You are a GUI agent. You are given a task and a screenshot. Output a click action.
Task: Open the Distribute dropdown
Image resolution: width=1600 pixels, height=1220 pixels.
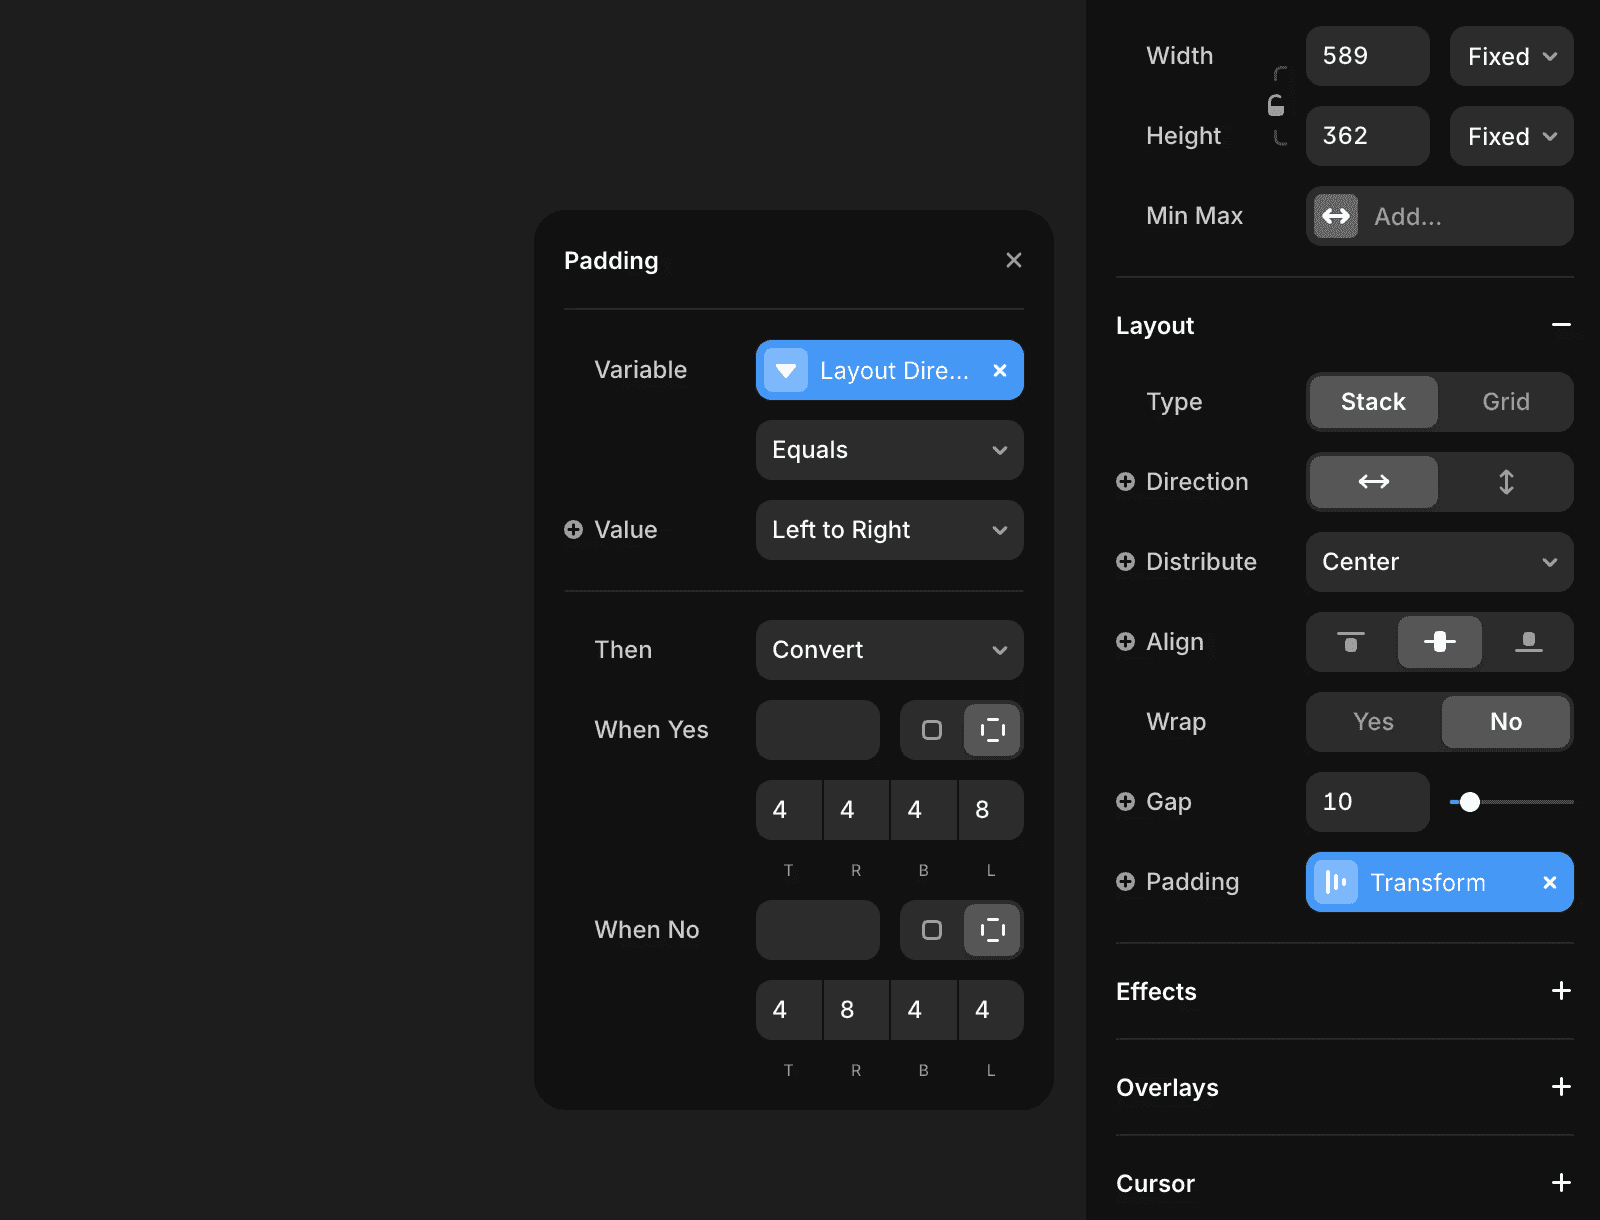[x=1438, y=562]
